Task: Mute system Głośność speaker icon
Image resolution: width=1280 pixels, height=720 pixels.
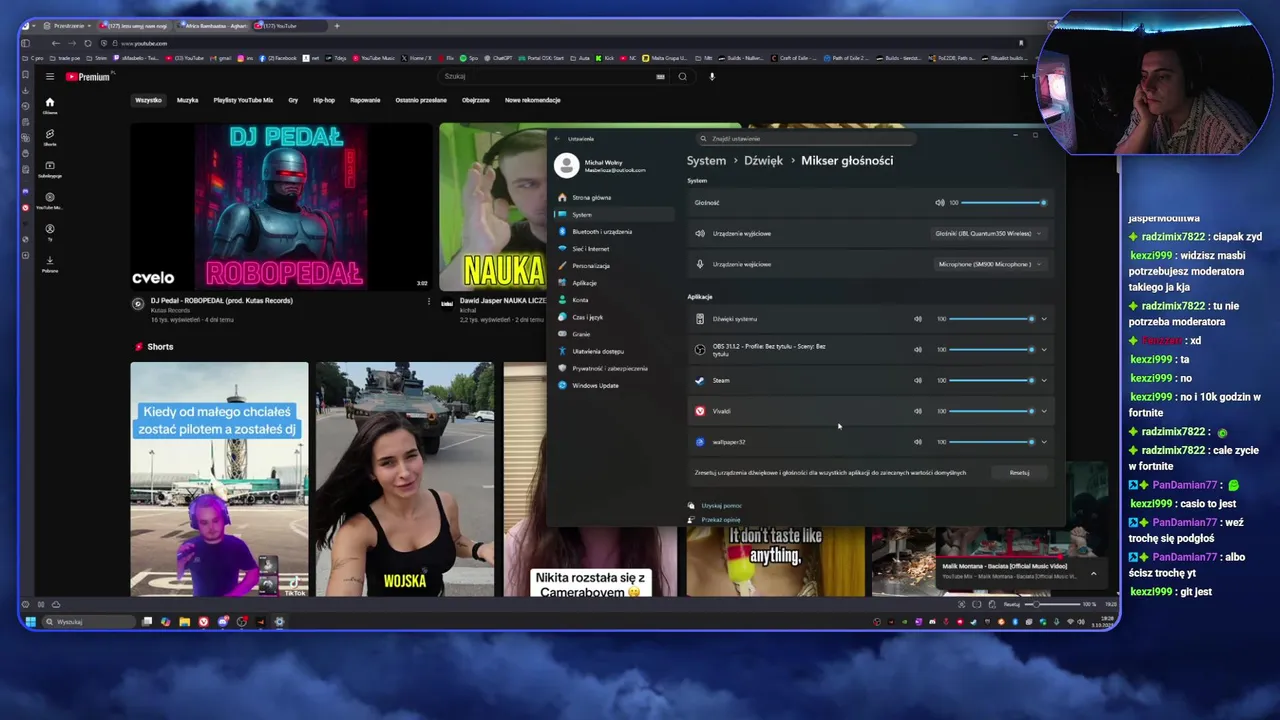Action: coord(939,203)
